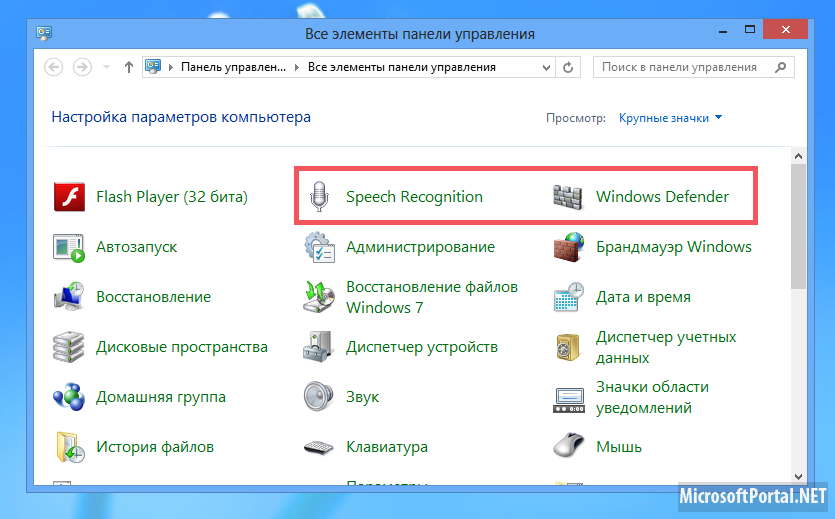Open the Домашняя группа text link
Screen dimensions: 835x519
(x=161, y=397)
